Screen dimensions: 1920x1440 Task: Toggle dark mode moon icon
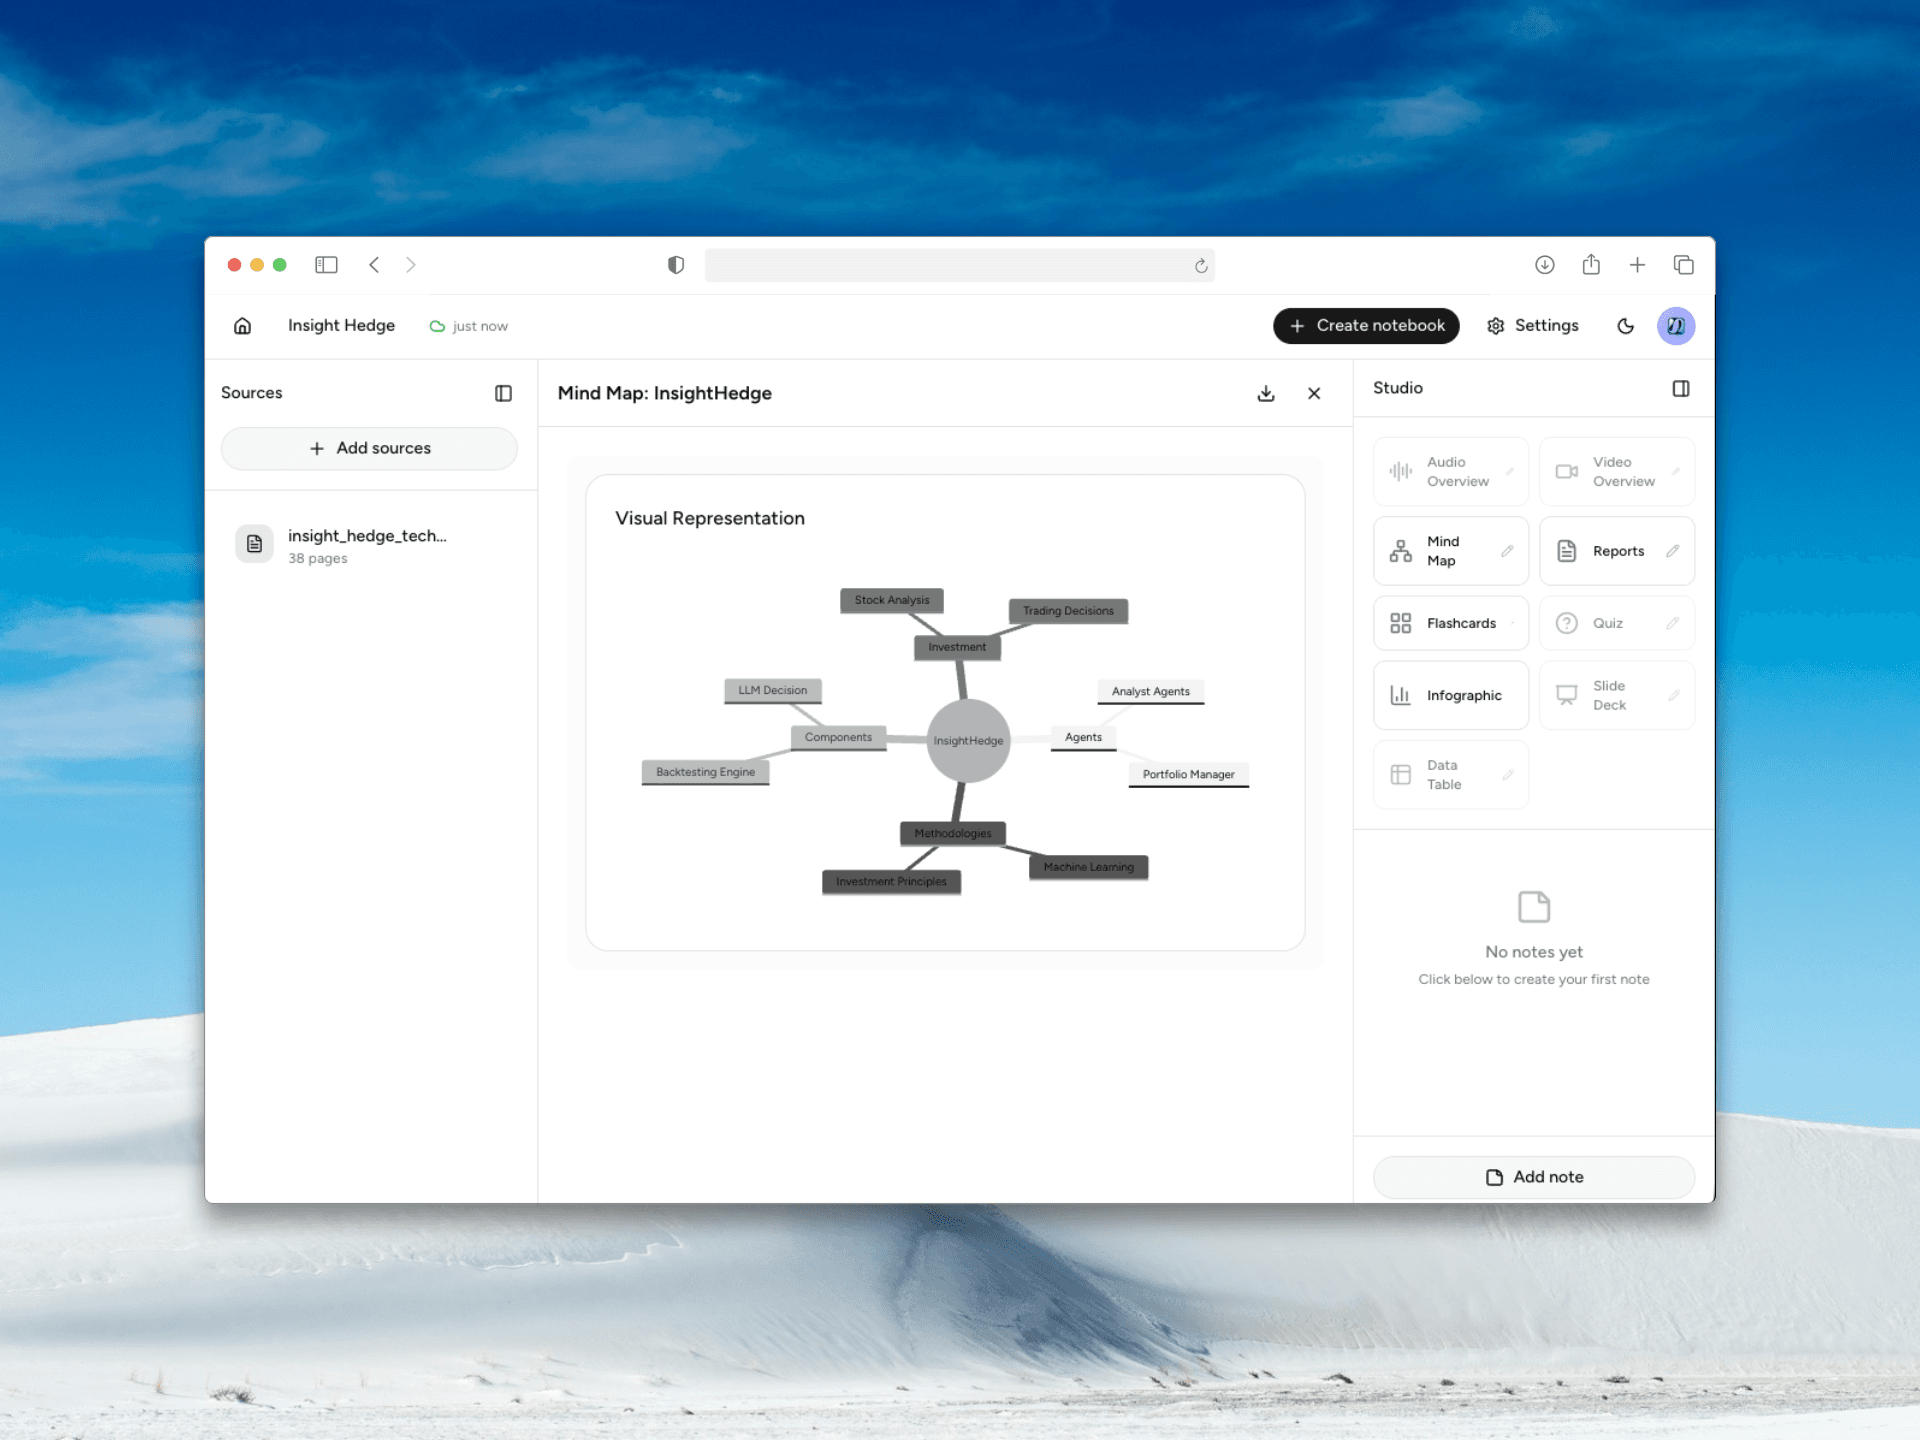(x=1626, y=326)
